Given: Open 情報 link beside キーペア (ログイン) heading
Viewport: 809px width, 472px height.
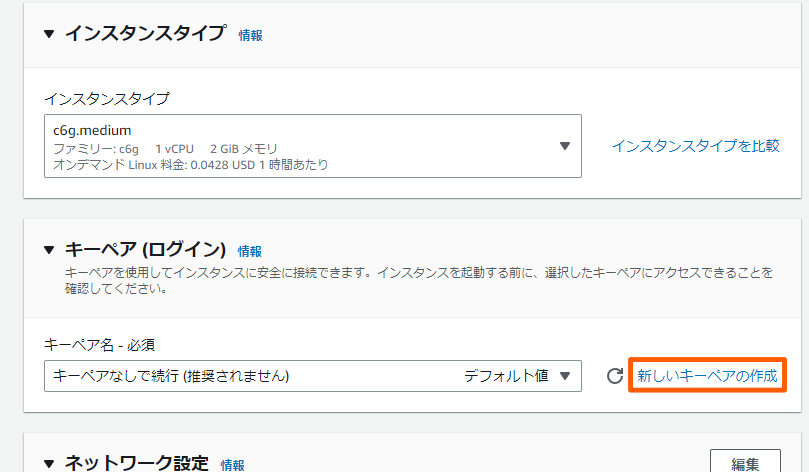Looking at the screenshot, I should 250,251.
